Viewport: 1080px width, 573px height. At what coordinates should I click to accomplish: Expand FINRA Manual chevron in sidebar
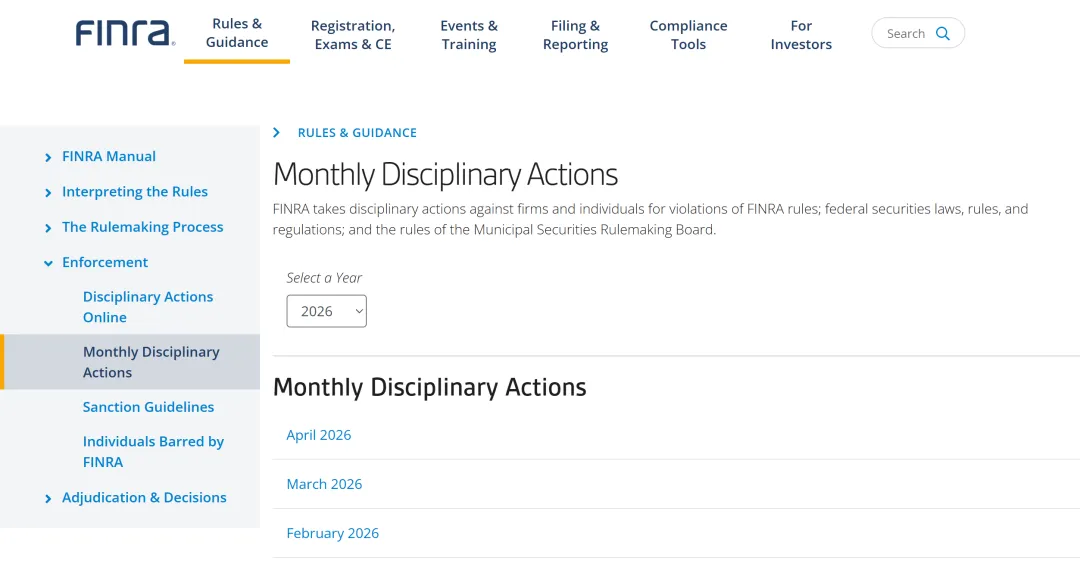[48, 157]
